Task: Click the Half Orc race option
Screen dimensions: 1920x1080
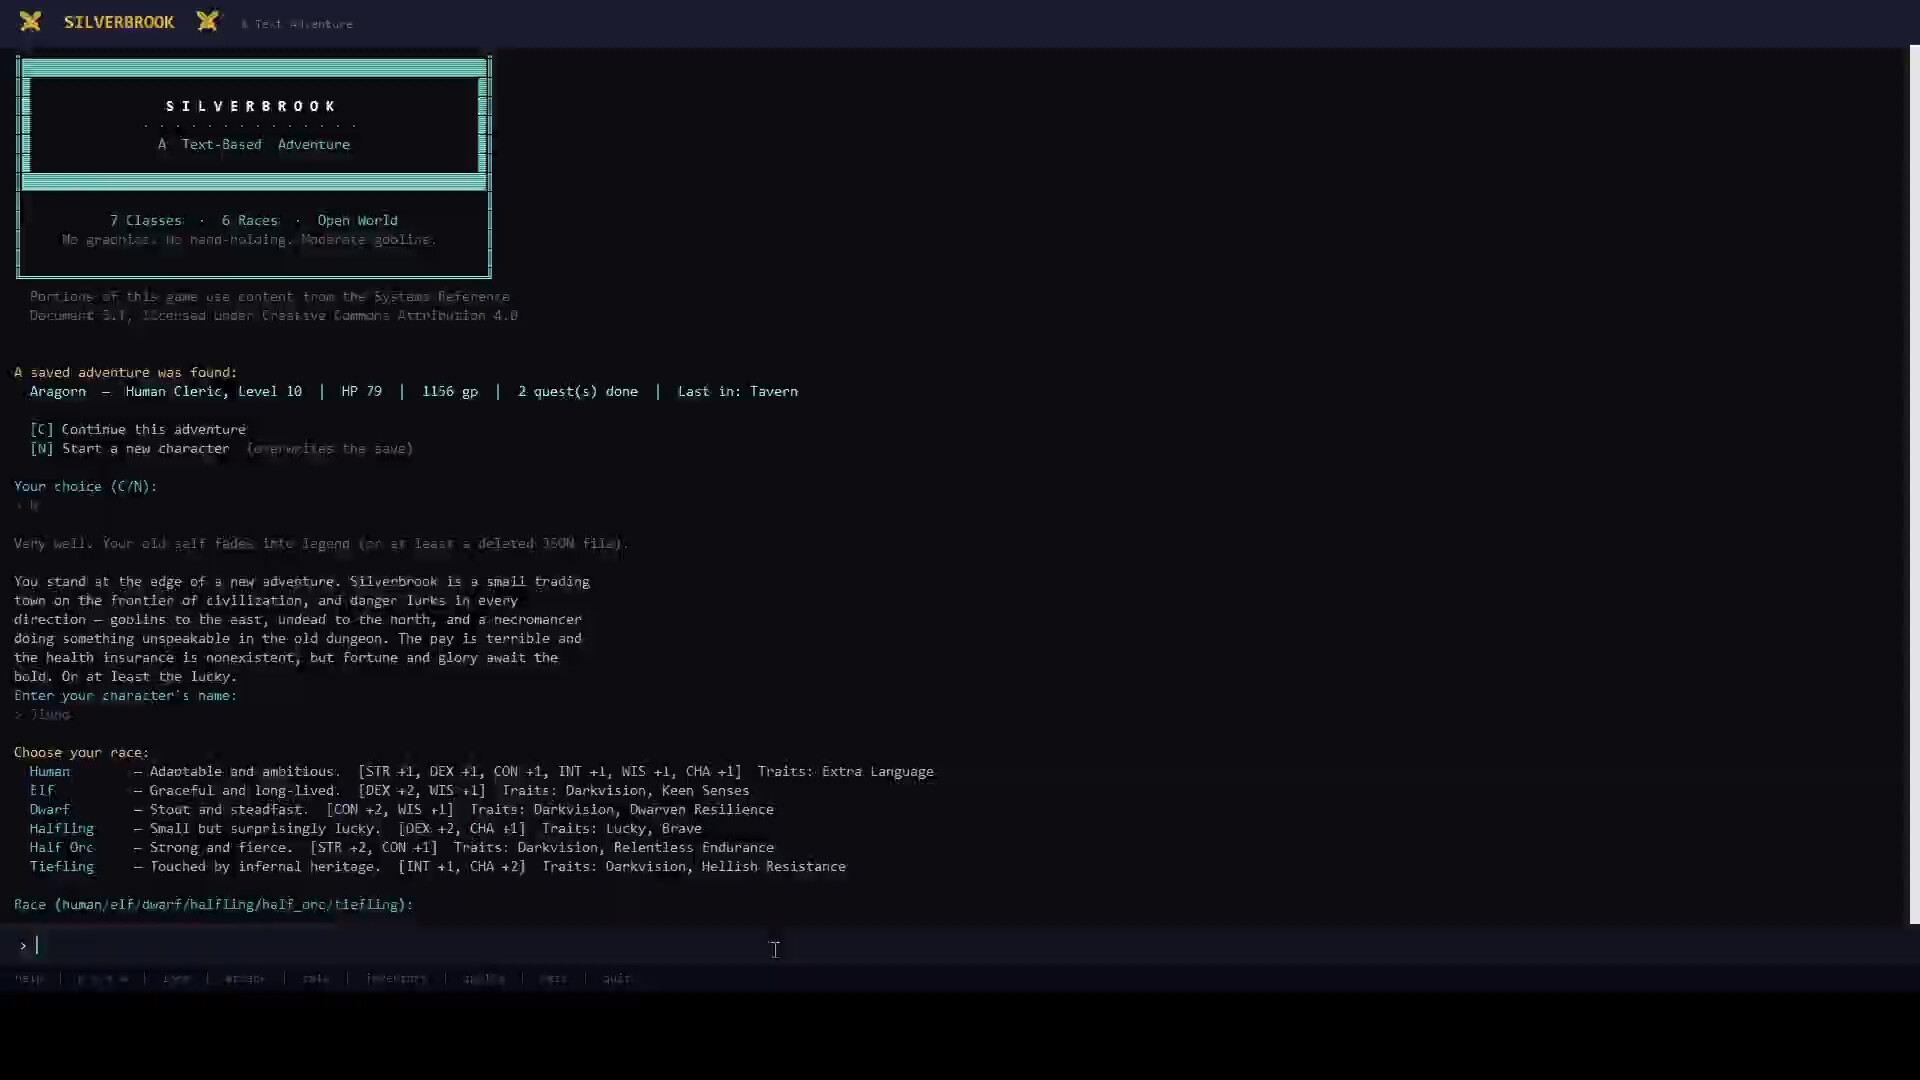Action: pyautogui.click(x=61, y=847)
